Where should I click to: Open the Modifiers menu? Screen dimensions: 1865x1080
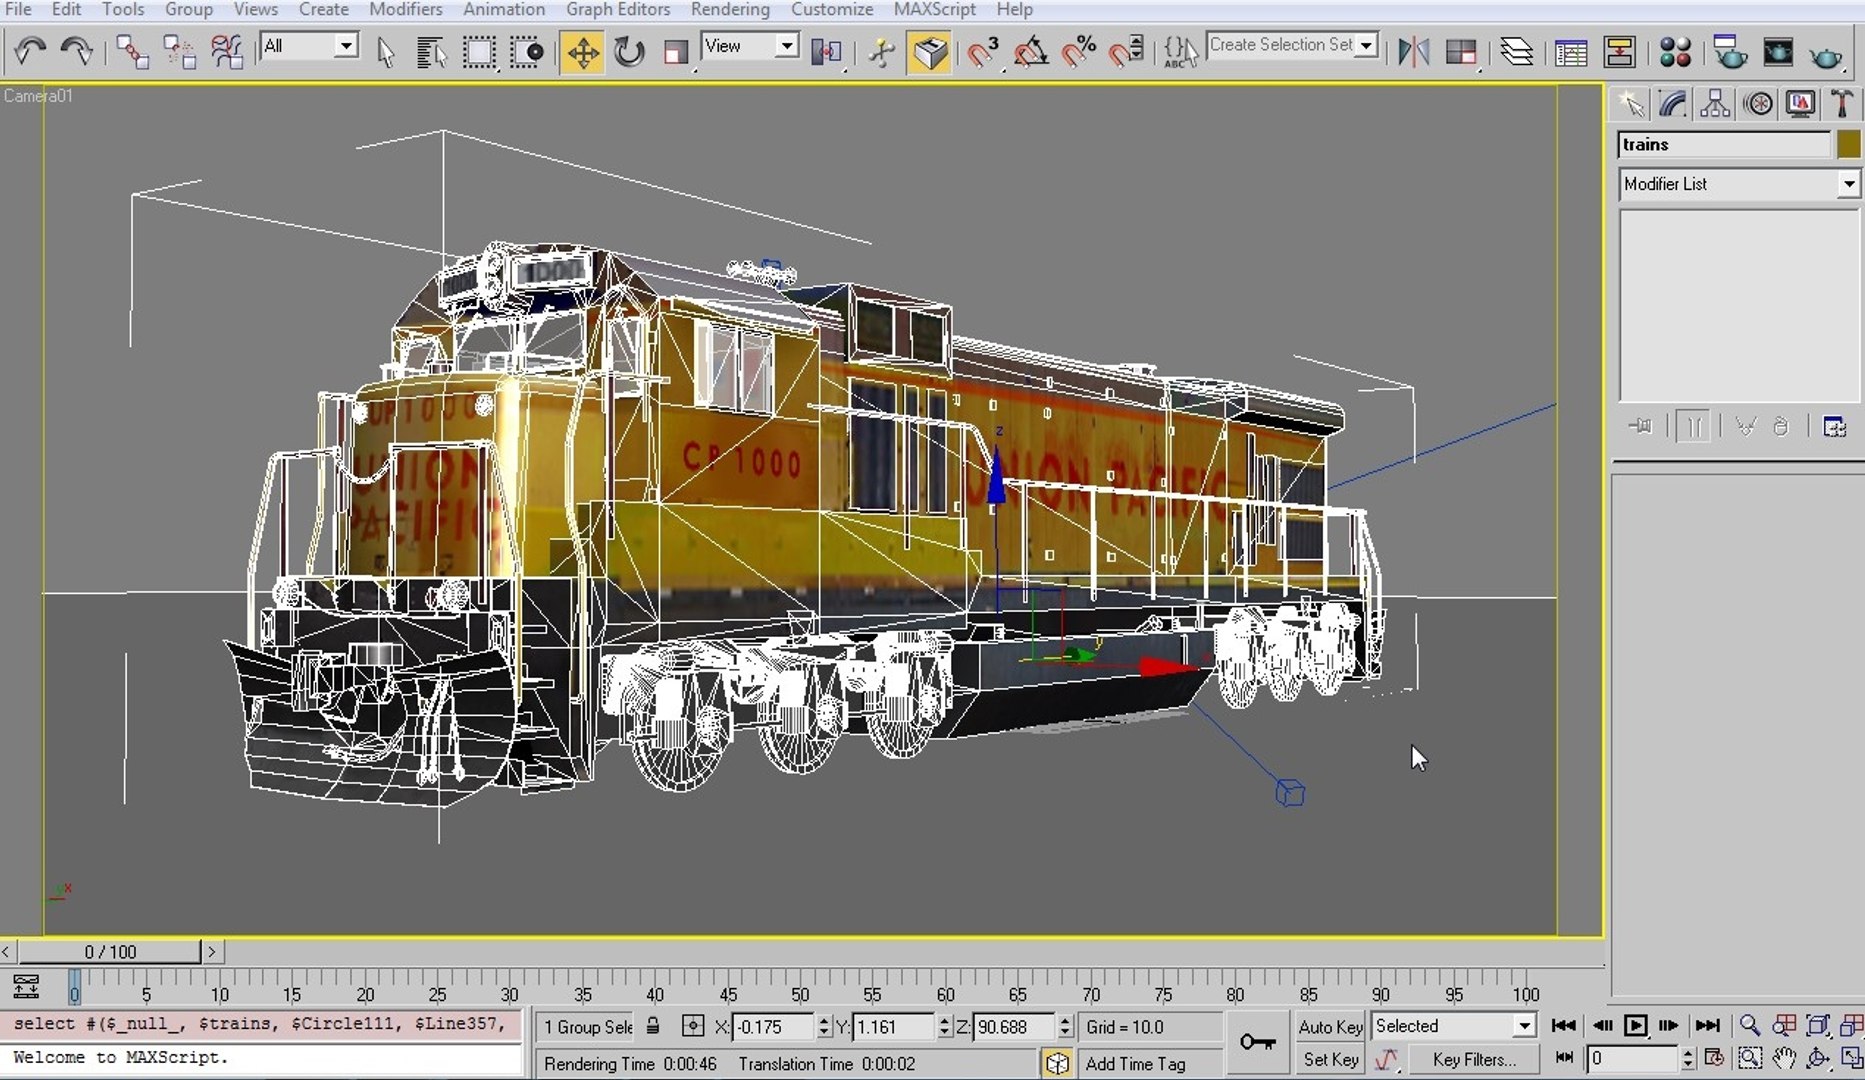point(406,10)
